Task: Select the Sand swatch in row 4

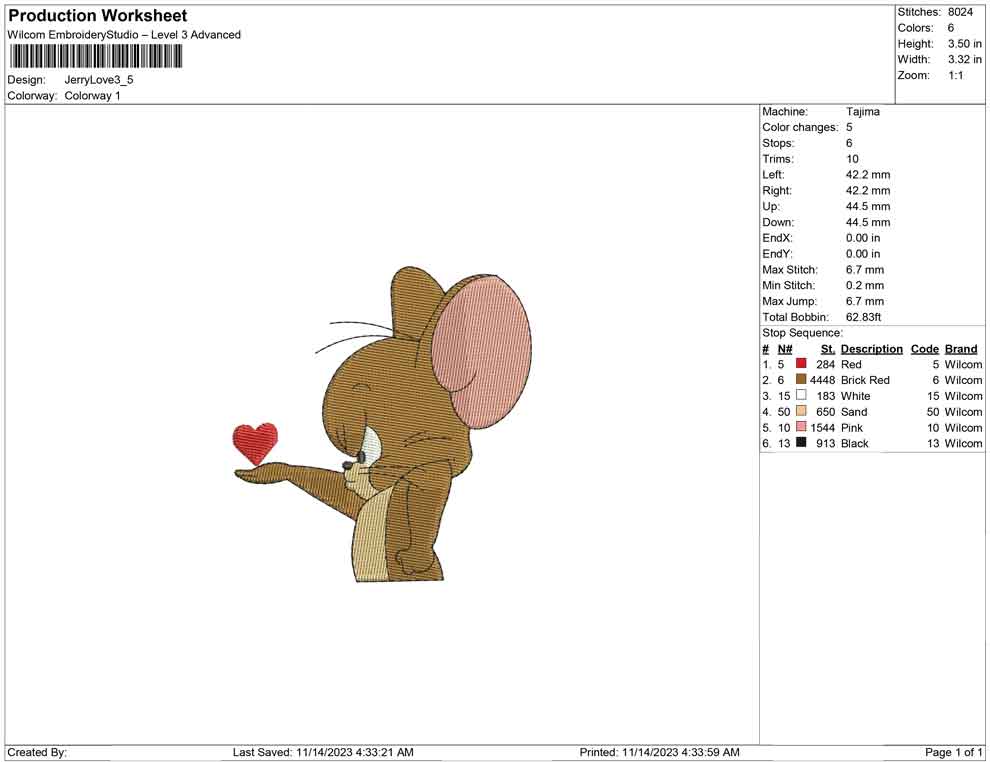Action: click(799, 412)
